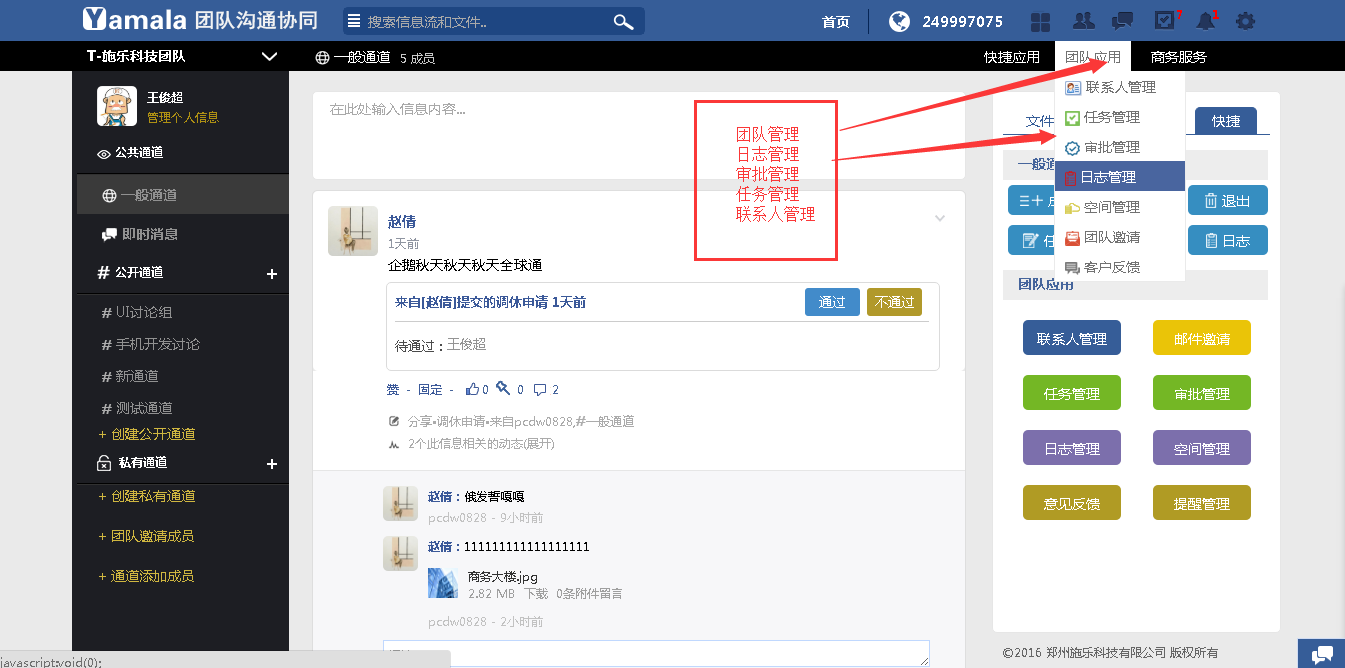1345x668 pixels.
Task: Click the task checkbox icon with badge 7
Action: pyautogui.click(x=1165, y=21)
